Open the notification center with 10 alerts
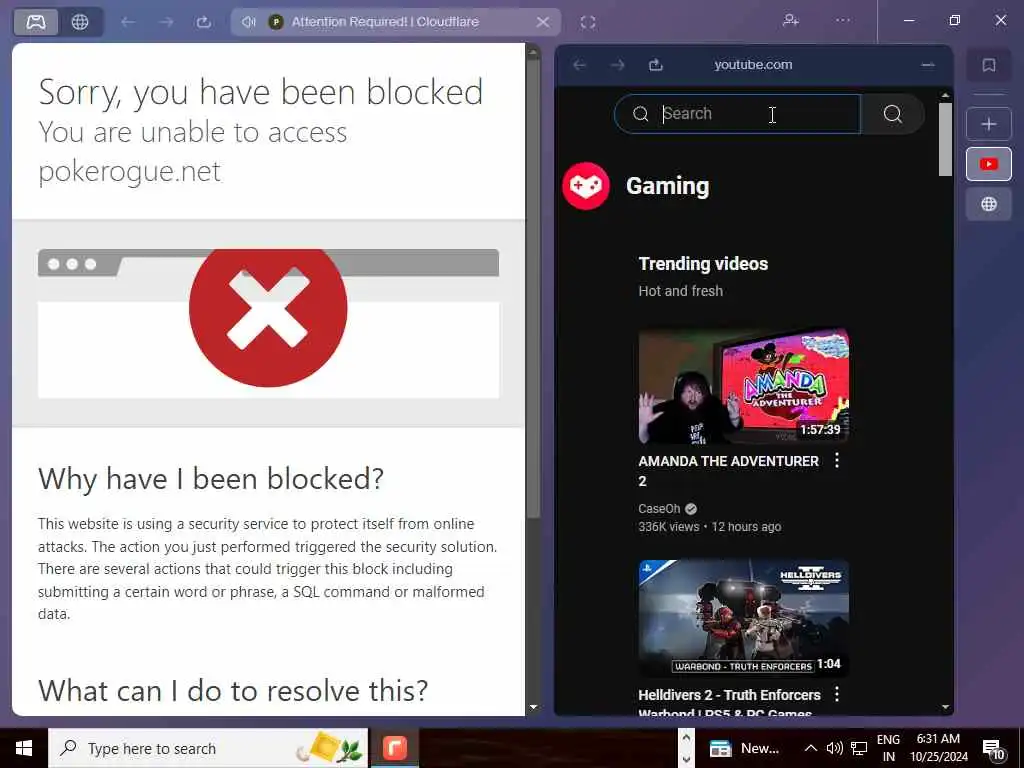This screenshot has width=1024, height=768. 993,748
